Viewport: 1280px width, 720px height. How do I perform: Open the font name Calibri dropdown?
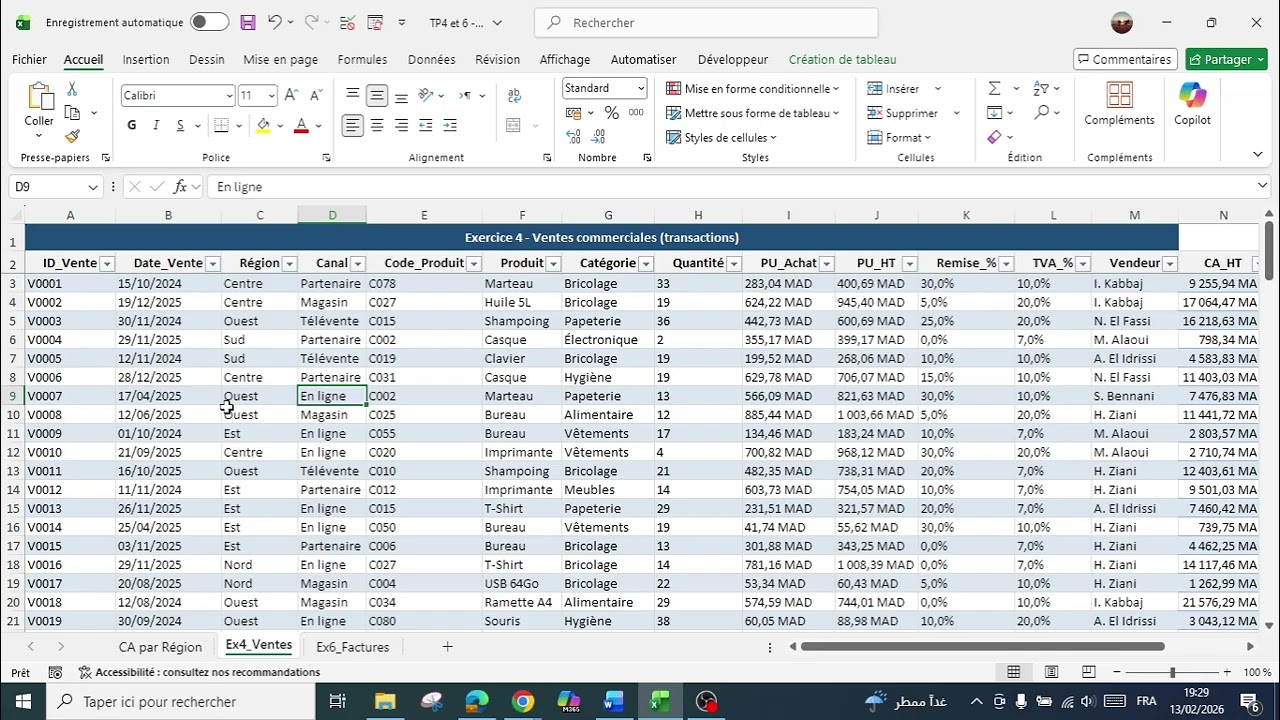(x=229, y=96)
